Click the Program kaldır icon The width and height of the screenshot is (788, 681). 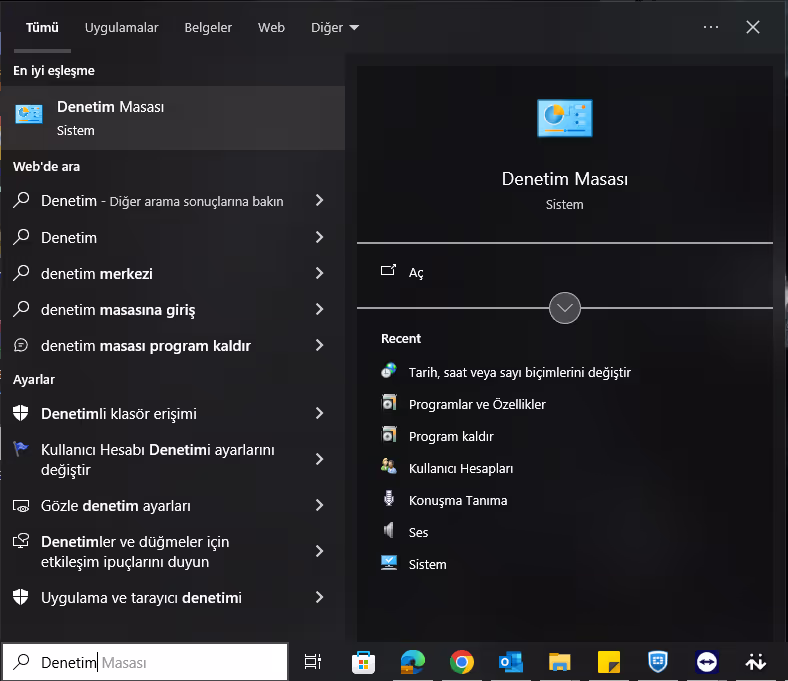(389, 435)
